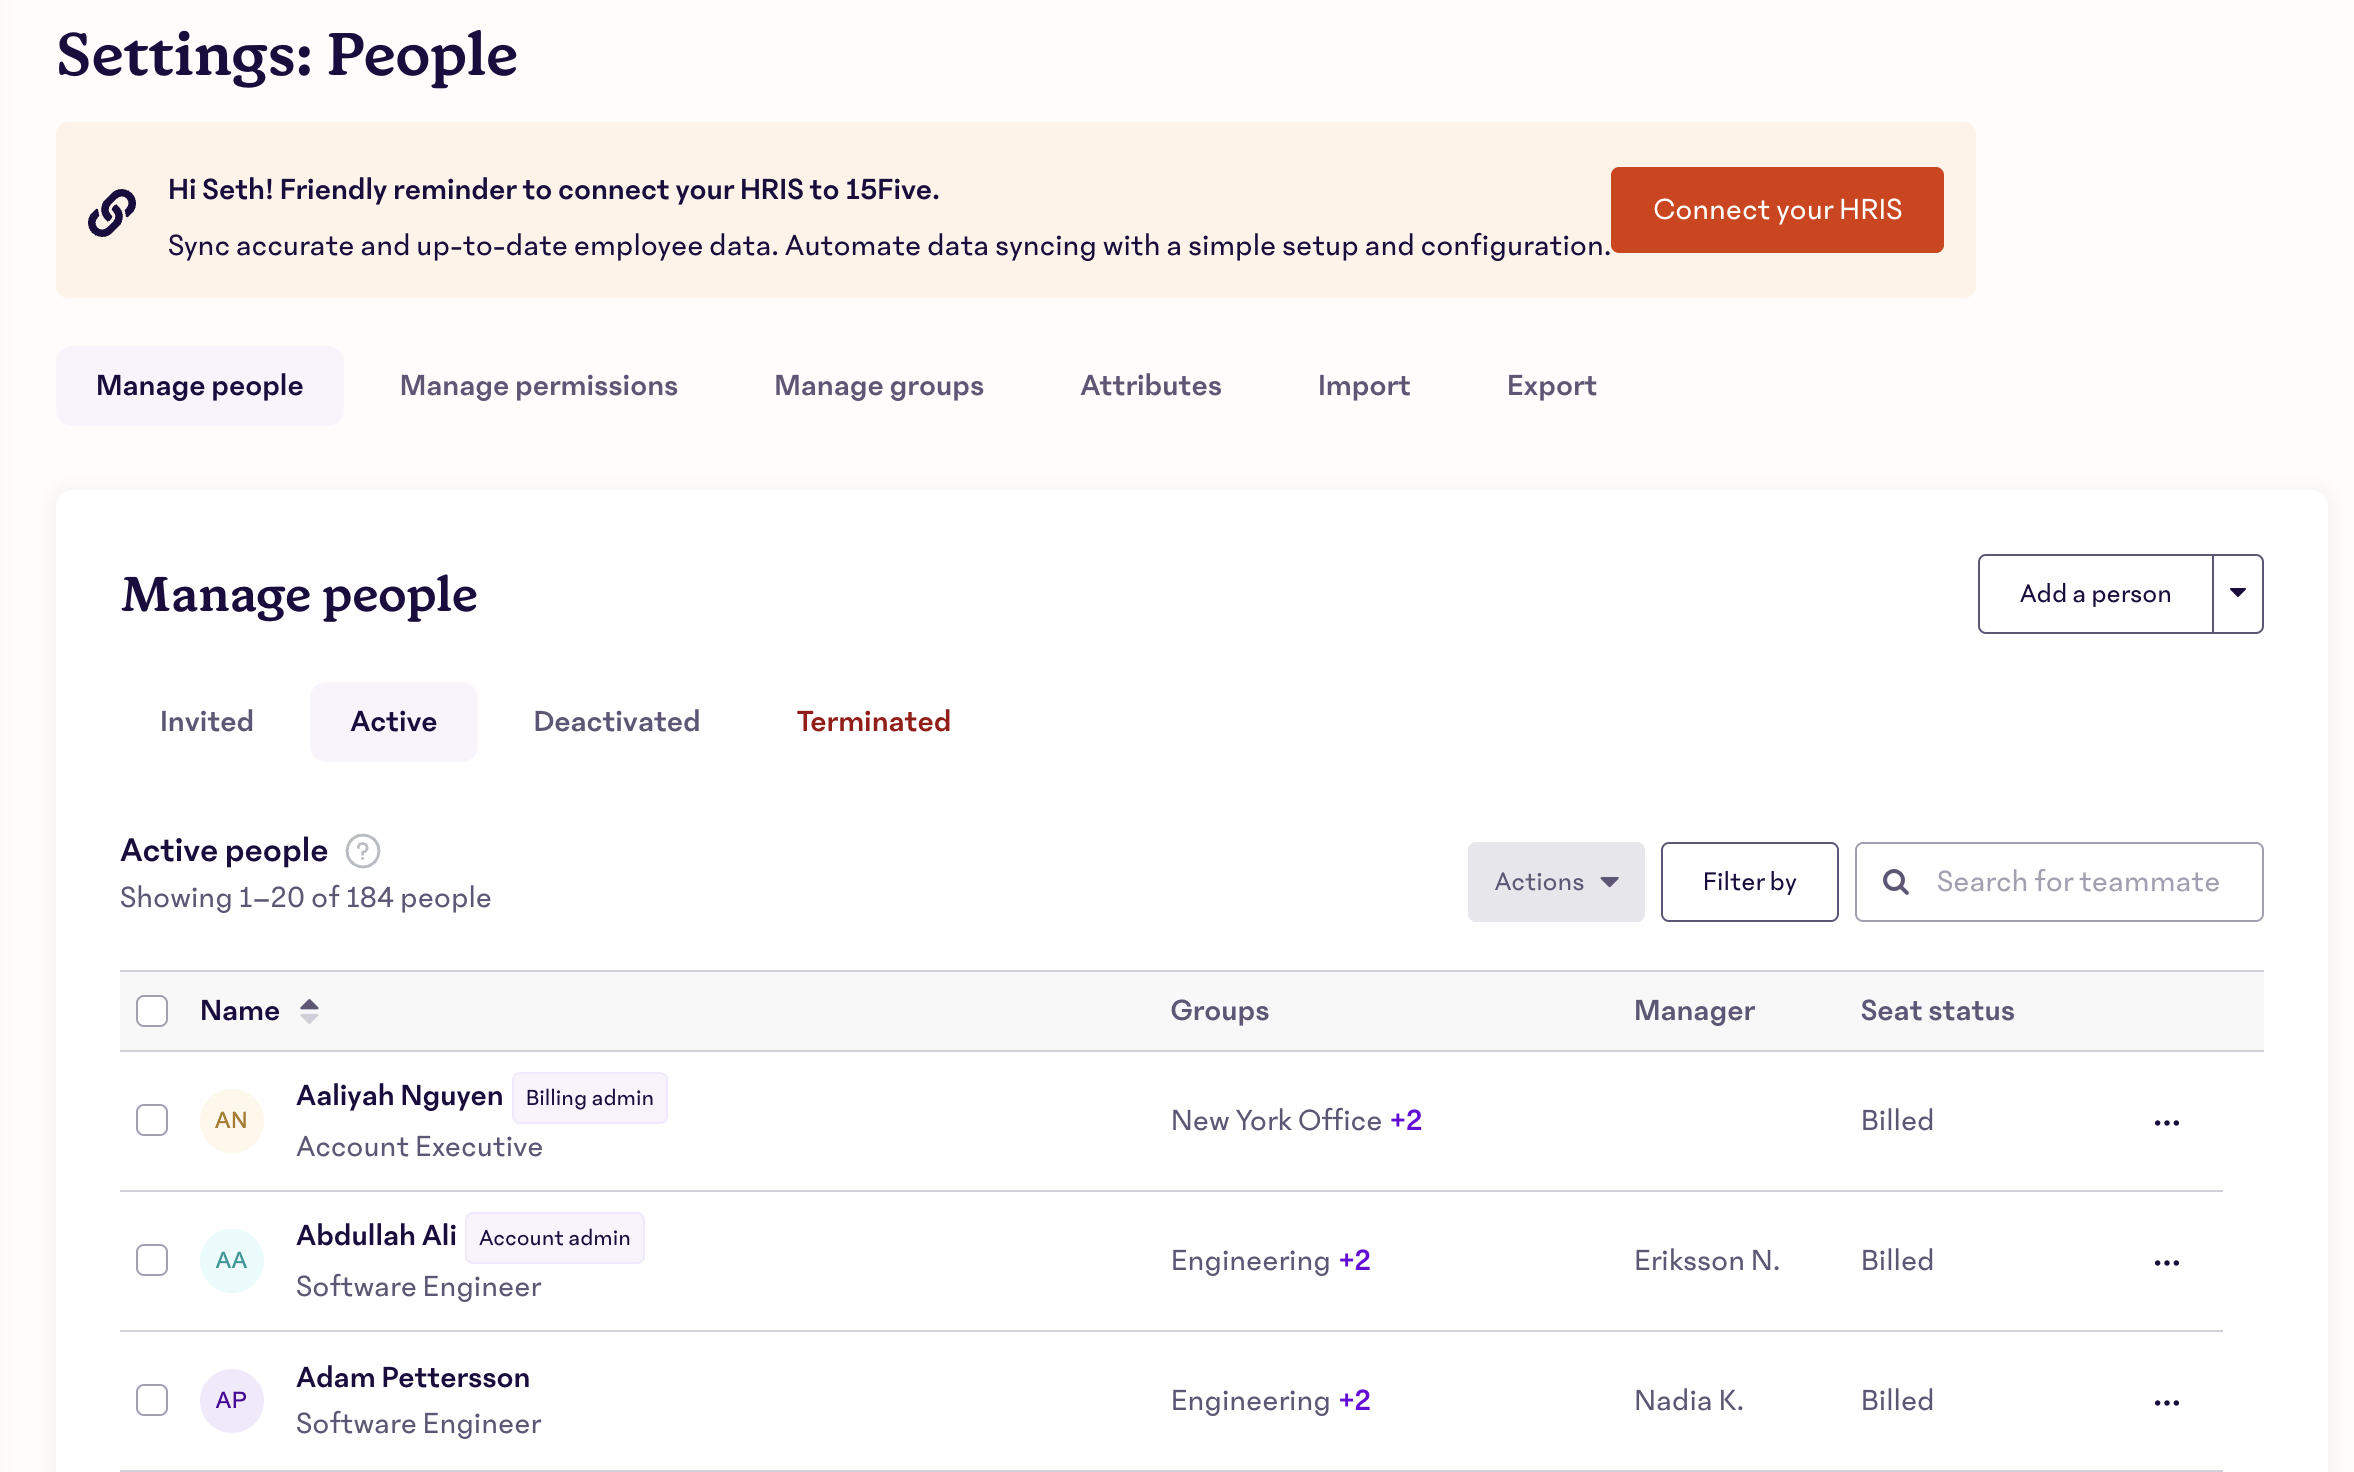Click the Filter by button

tap(1748, 882)
